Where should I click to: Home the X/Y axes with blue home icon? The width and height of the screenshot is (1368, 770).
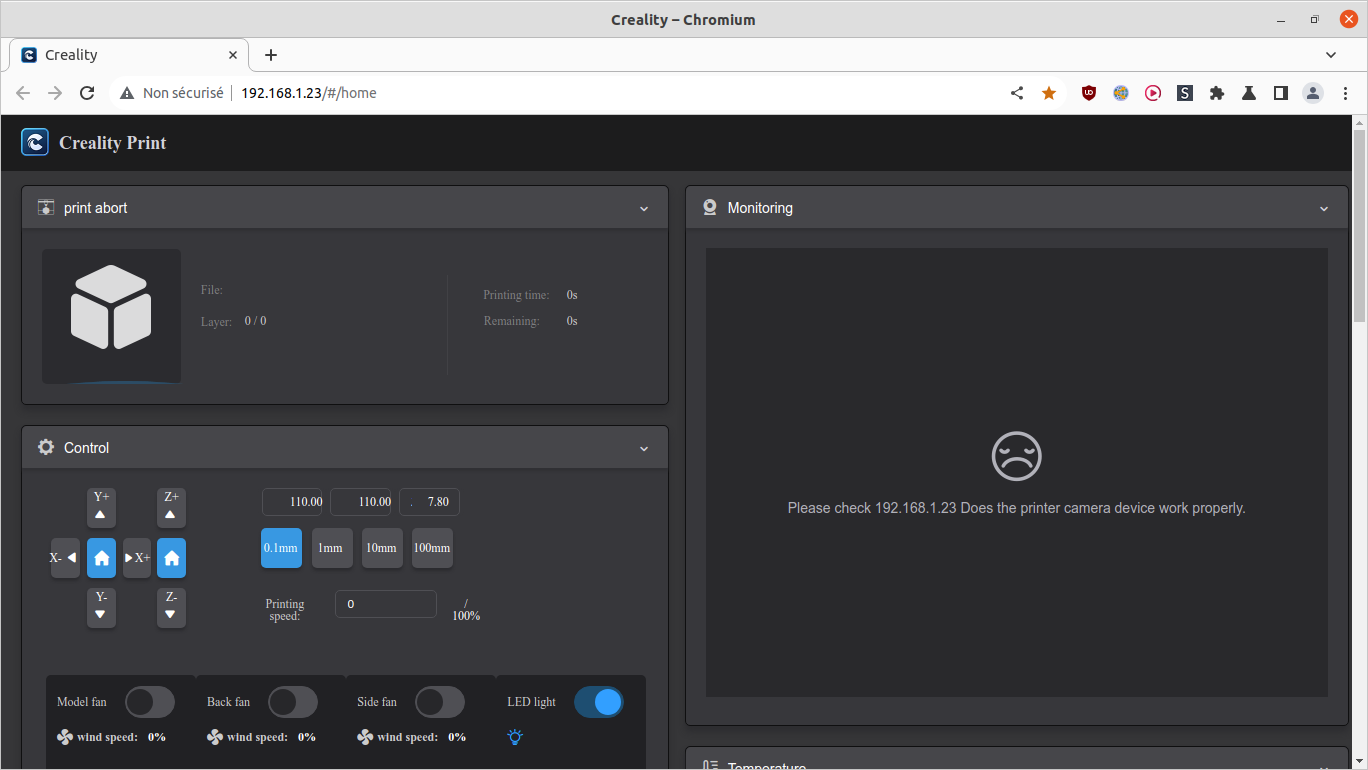click(101, 558)
